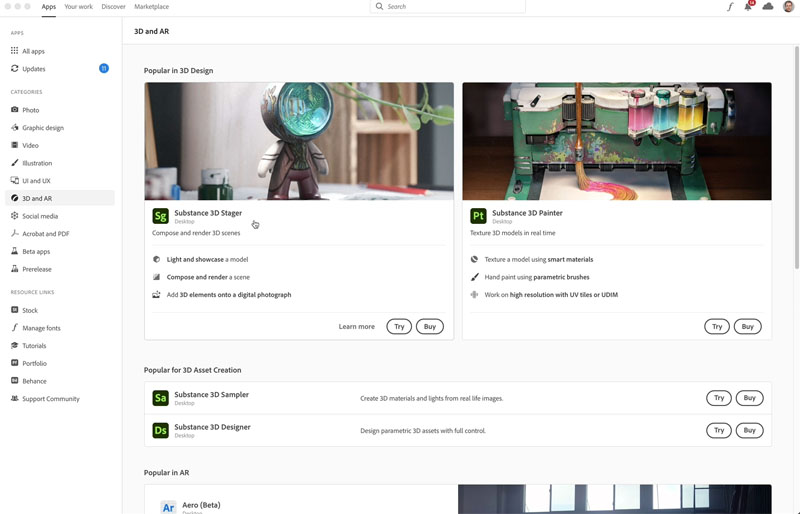This screenshot has height=514, width=800.
Task: Click the Substance 3D Painter hero image
Action: pos(617,141)
